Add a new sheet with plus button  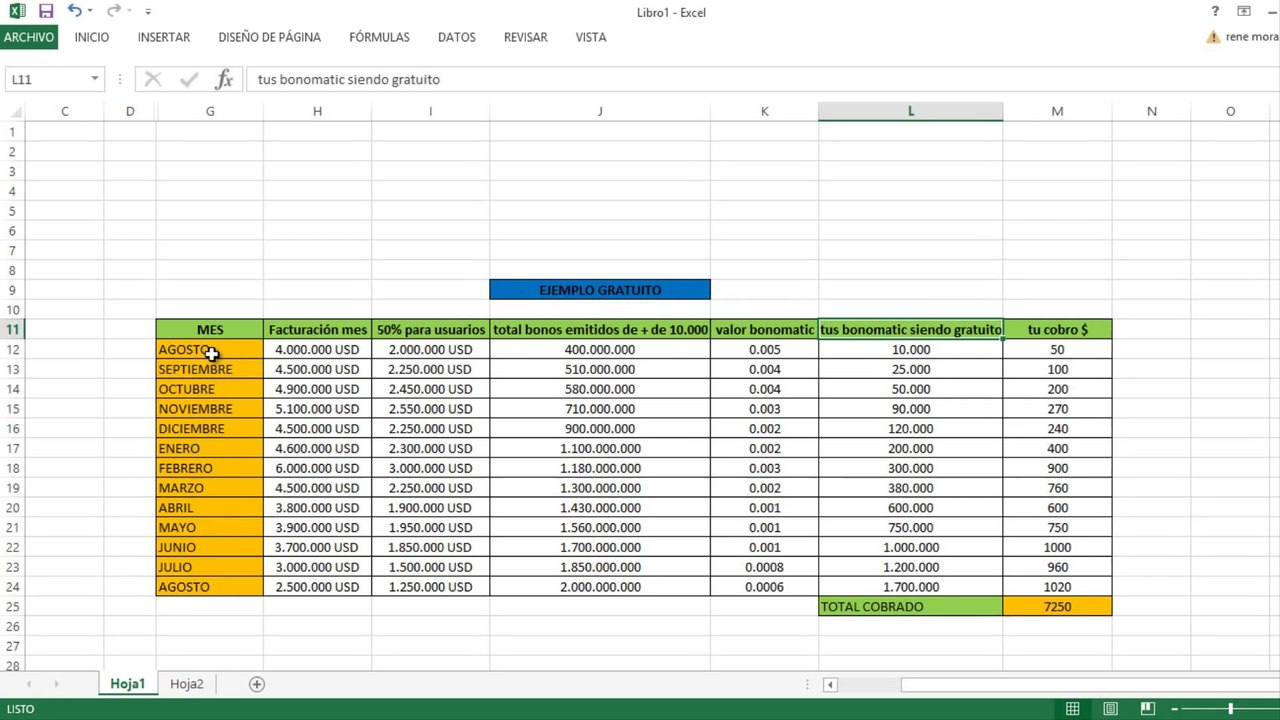tap(257, 684)
